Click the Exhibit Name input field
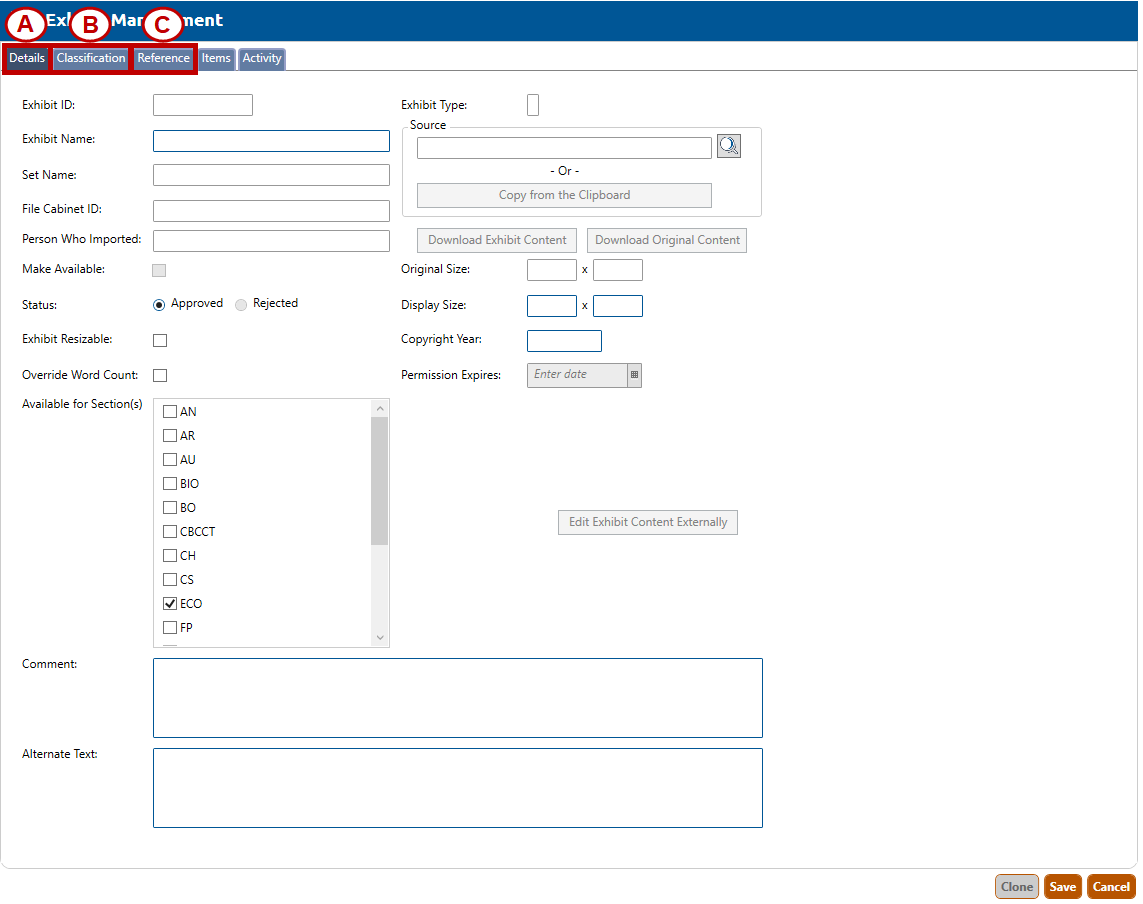This screenshot has width=1143, height=904. click(271, 141)
